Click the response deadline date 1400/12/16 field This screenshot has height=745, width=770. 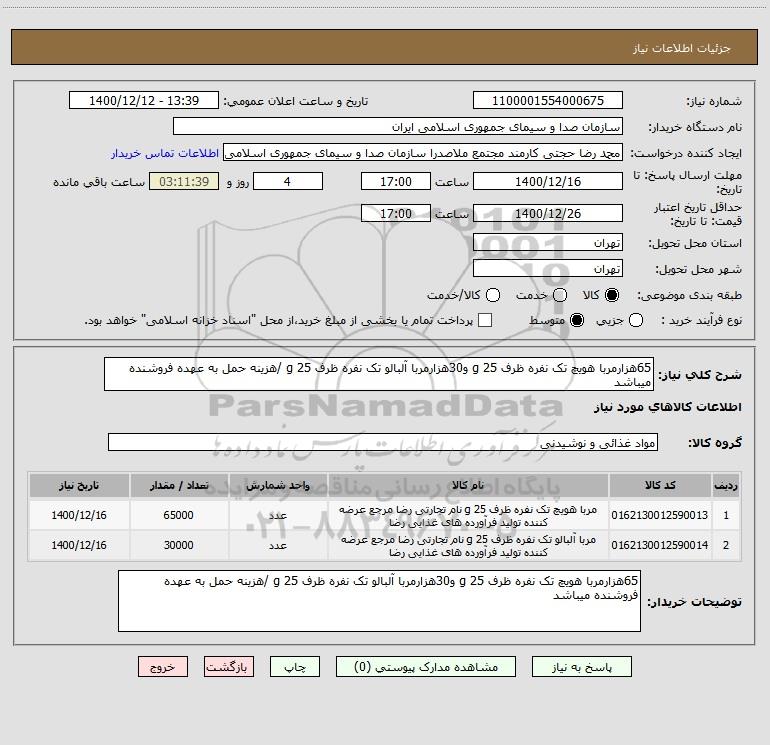(548, 182)
